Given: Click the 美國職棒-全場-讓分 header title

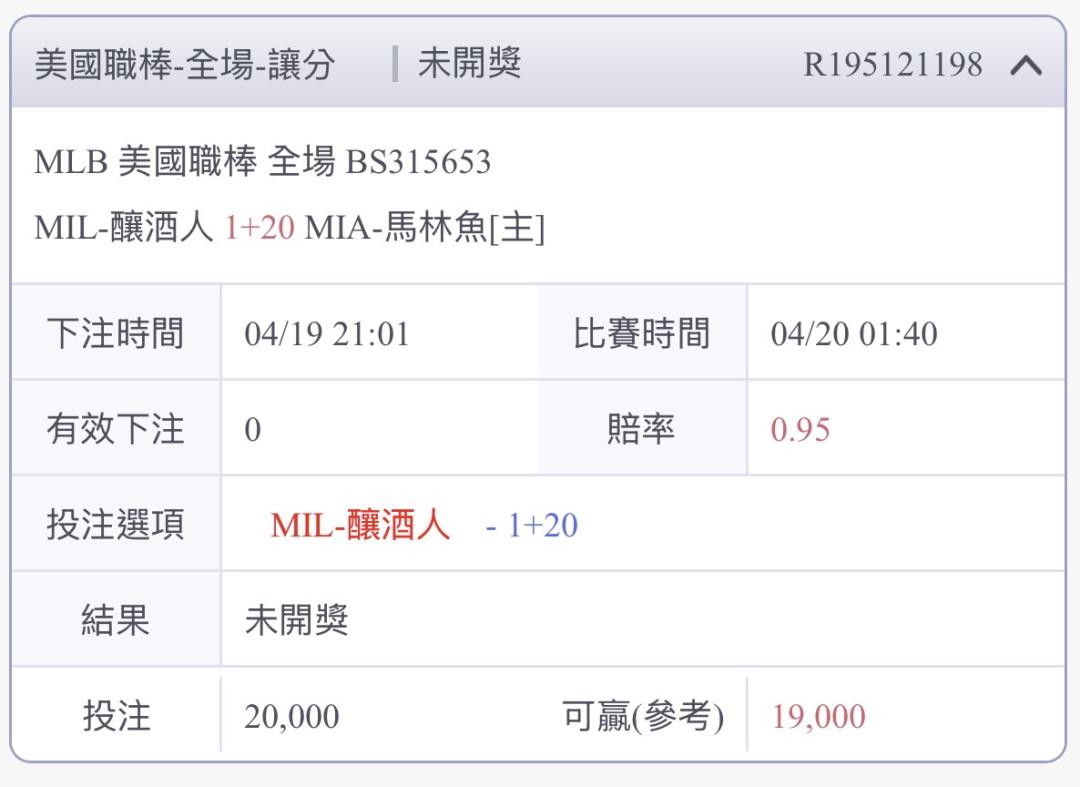Looking at the screenshot, I should pos(184,66).
